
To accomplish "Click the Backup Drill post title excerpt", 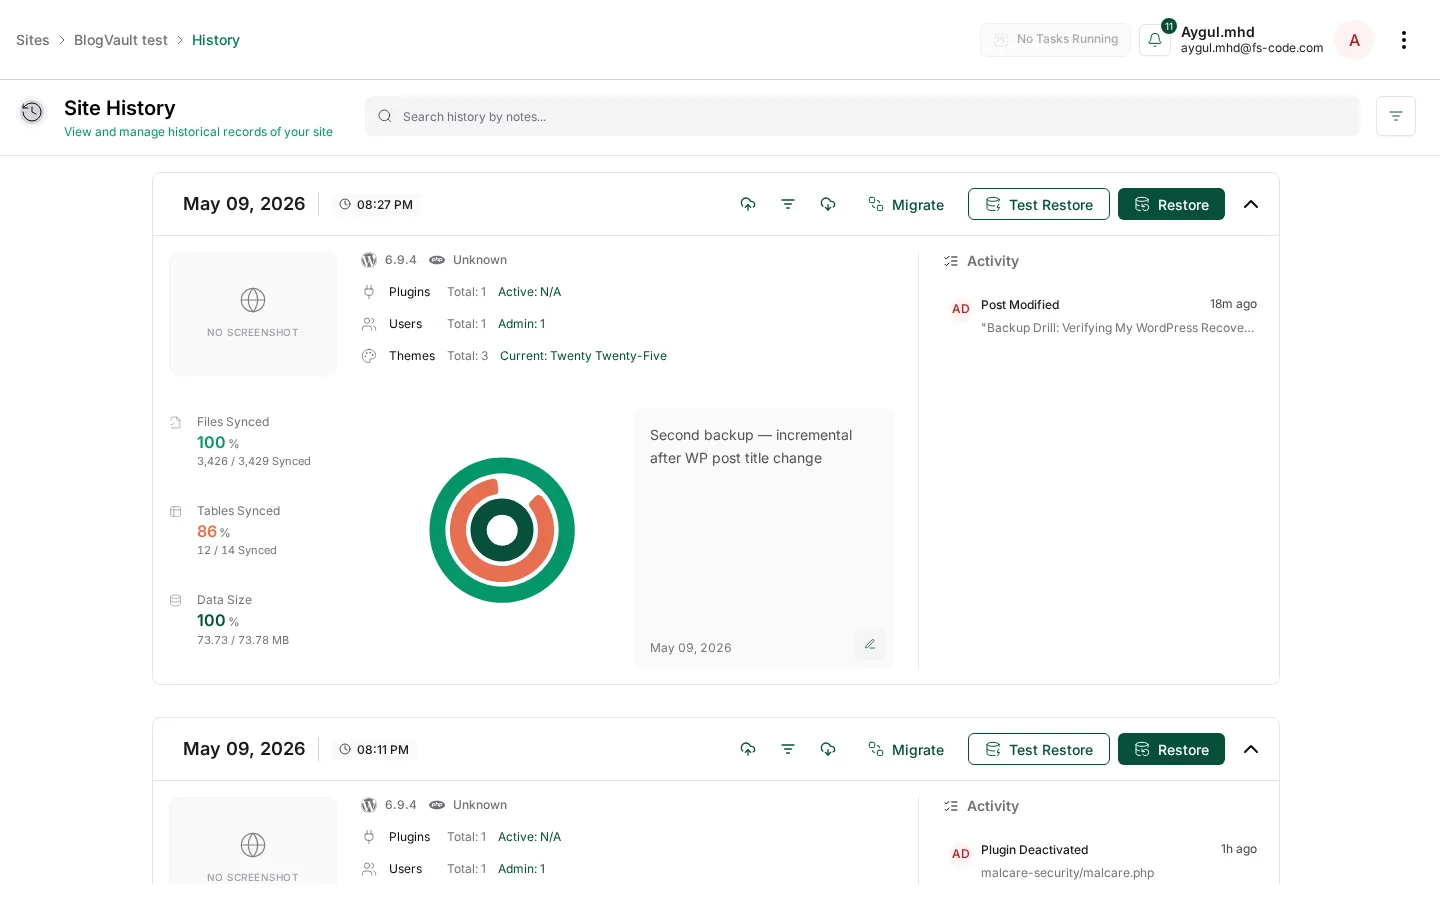I will pyautogui.click(x=1117, y=328).
